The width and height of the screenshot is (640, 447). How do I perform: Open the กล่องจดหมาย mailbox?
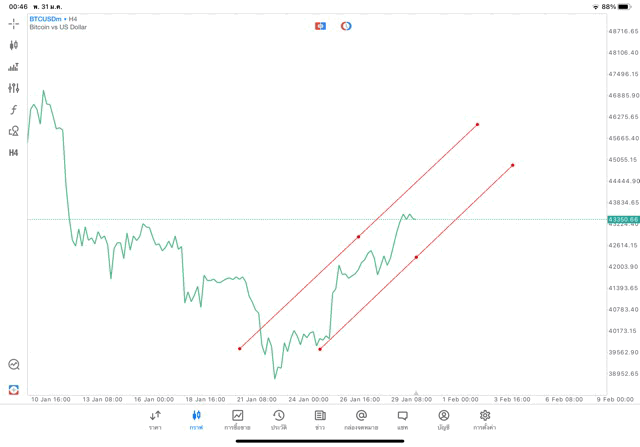pos(361,420)
